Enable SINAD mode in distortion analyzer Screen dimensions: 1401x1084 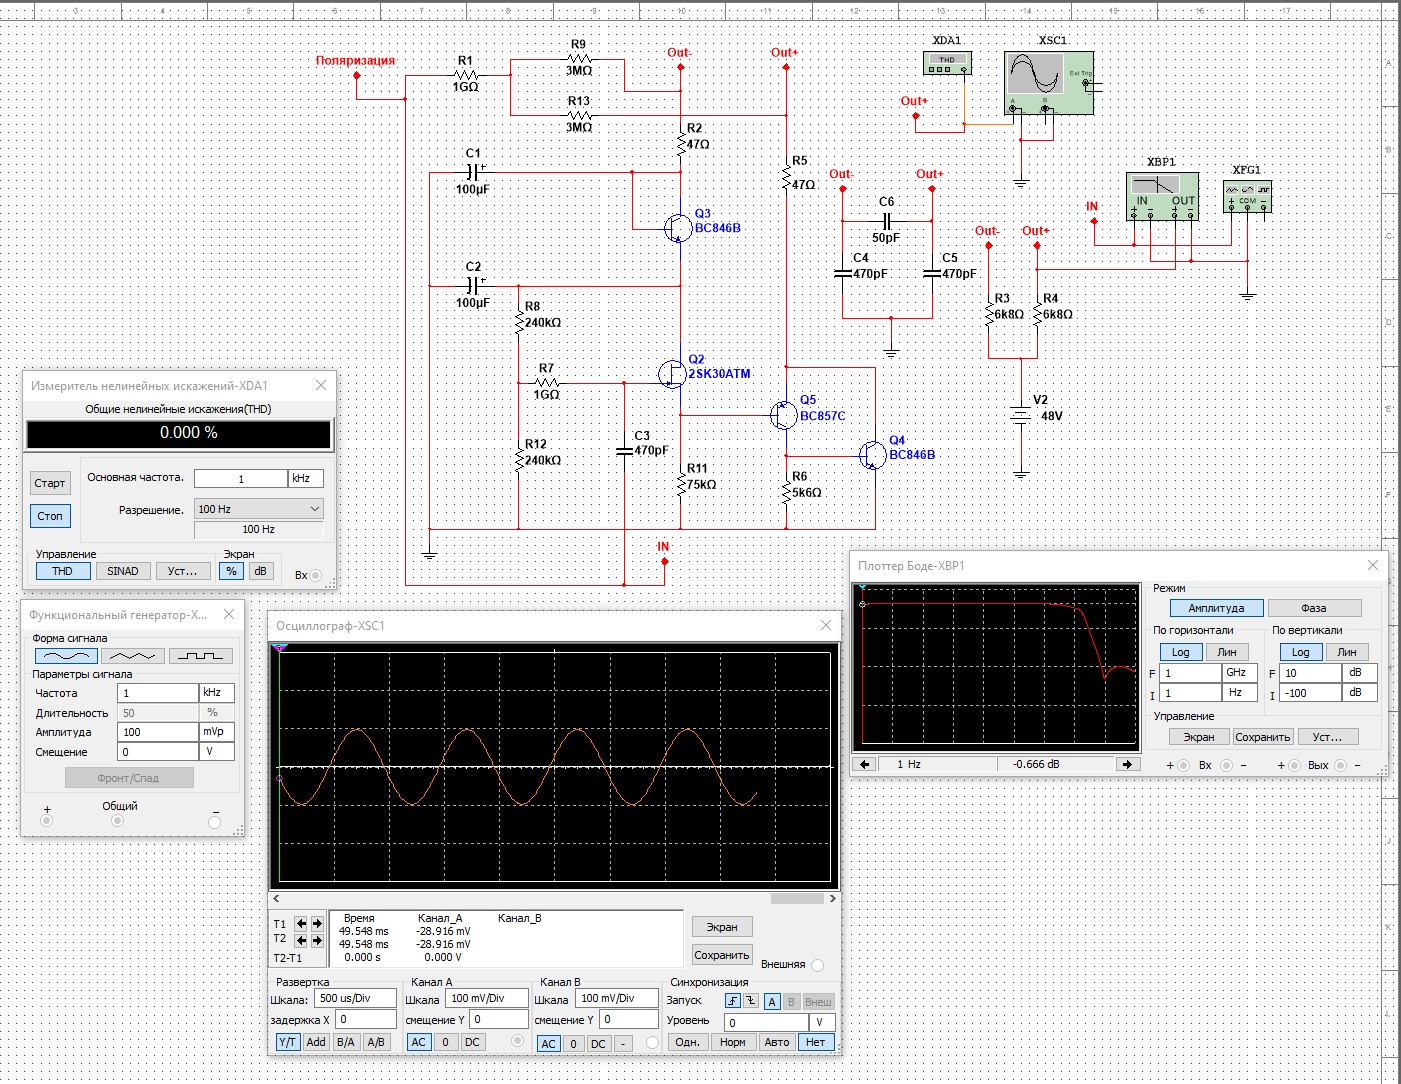tap(123, 571)
